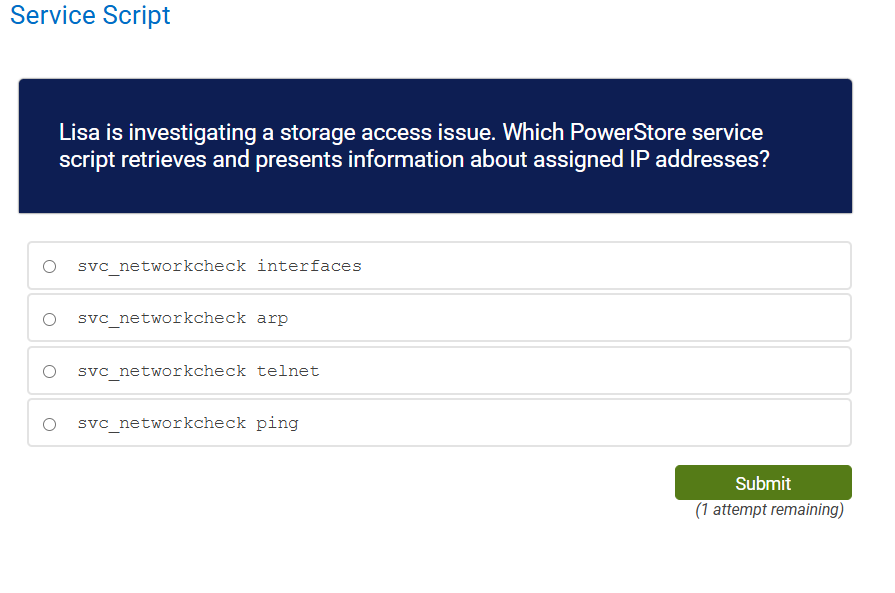Submit your chosen answer
895x593 pixels.
[763, 482]
